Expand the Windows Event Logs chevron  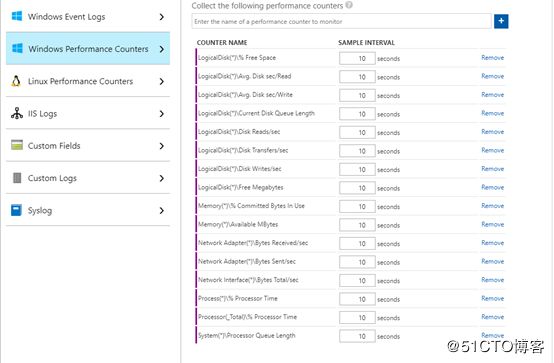[x=161, y=17]
